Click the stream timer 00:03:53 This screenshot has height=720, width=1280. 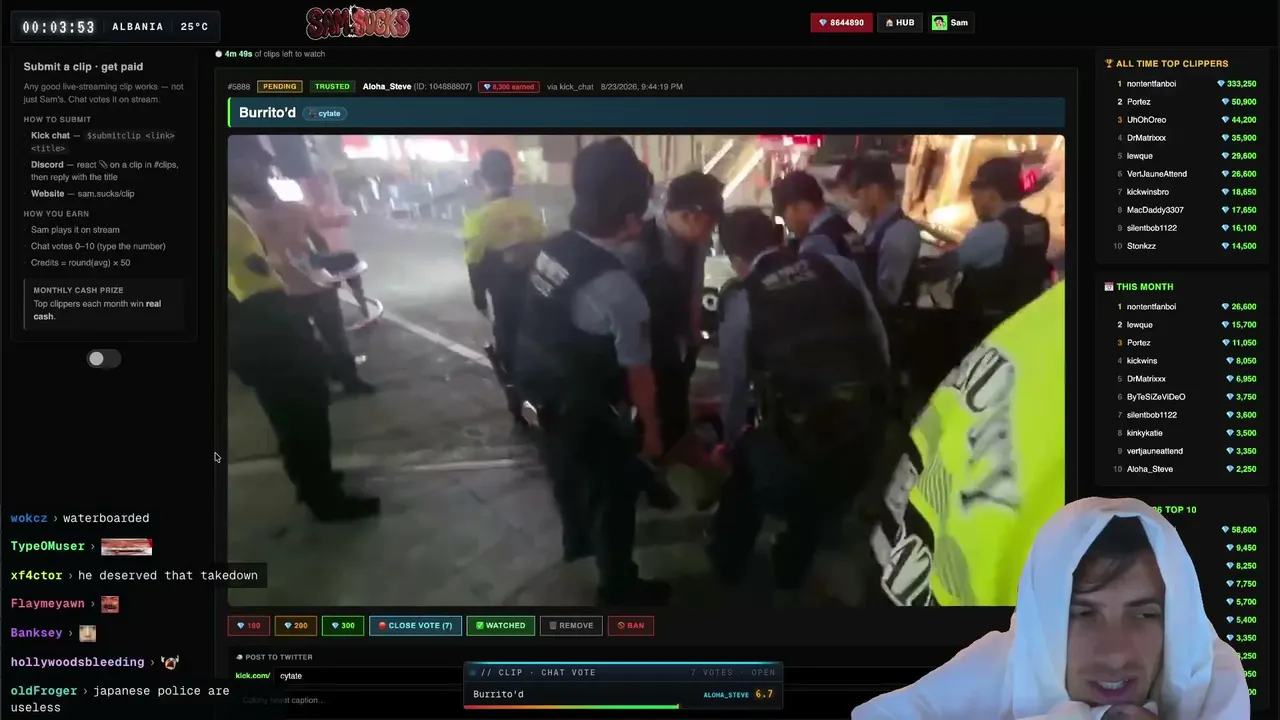pyautogui.click(x=59, y=27)
